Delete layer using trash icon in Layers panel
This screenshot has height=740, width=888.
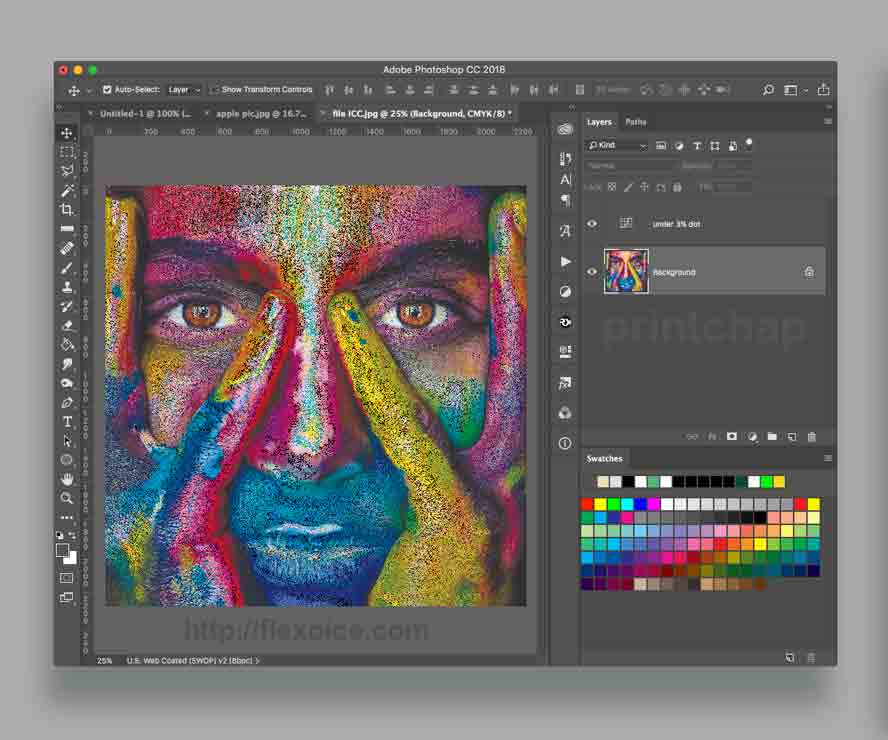click(811, 437)
